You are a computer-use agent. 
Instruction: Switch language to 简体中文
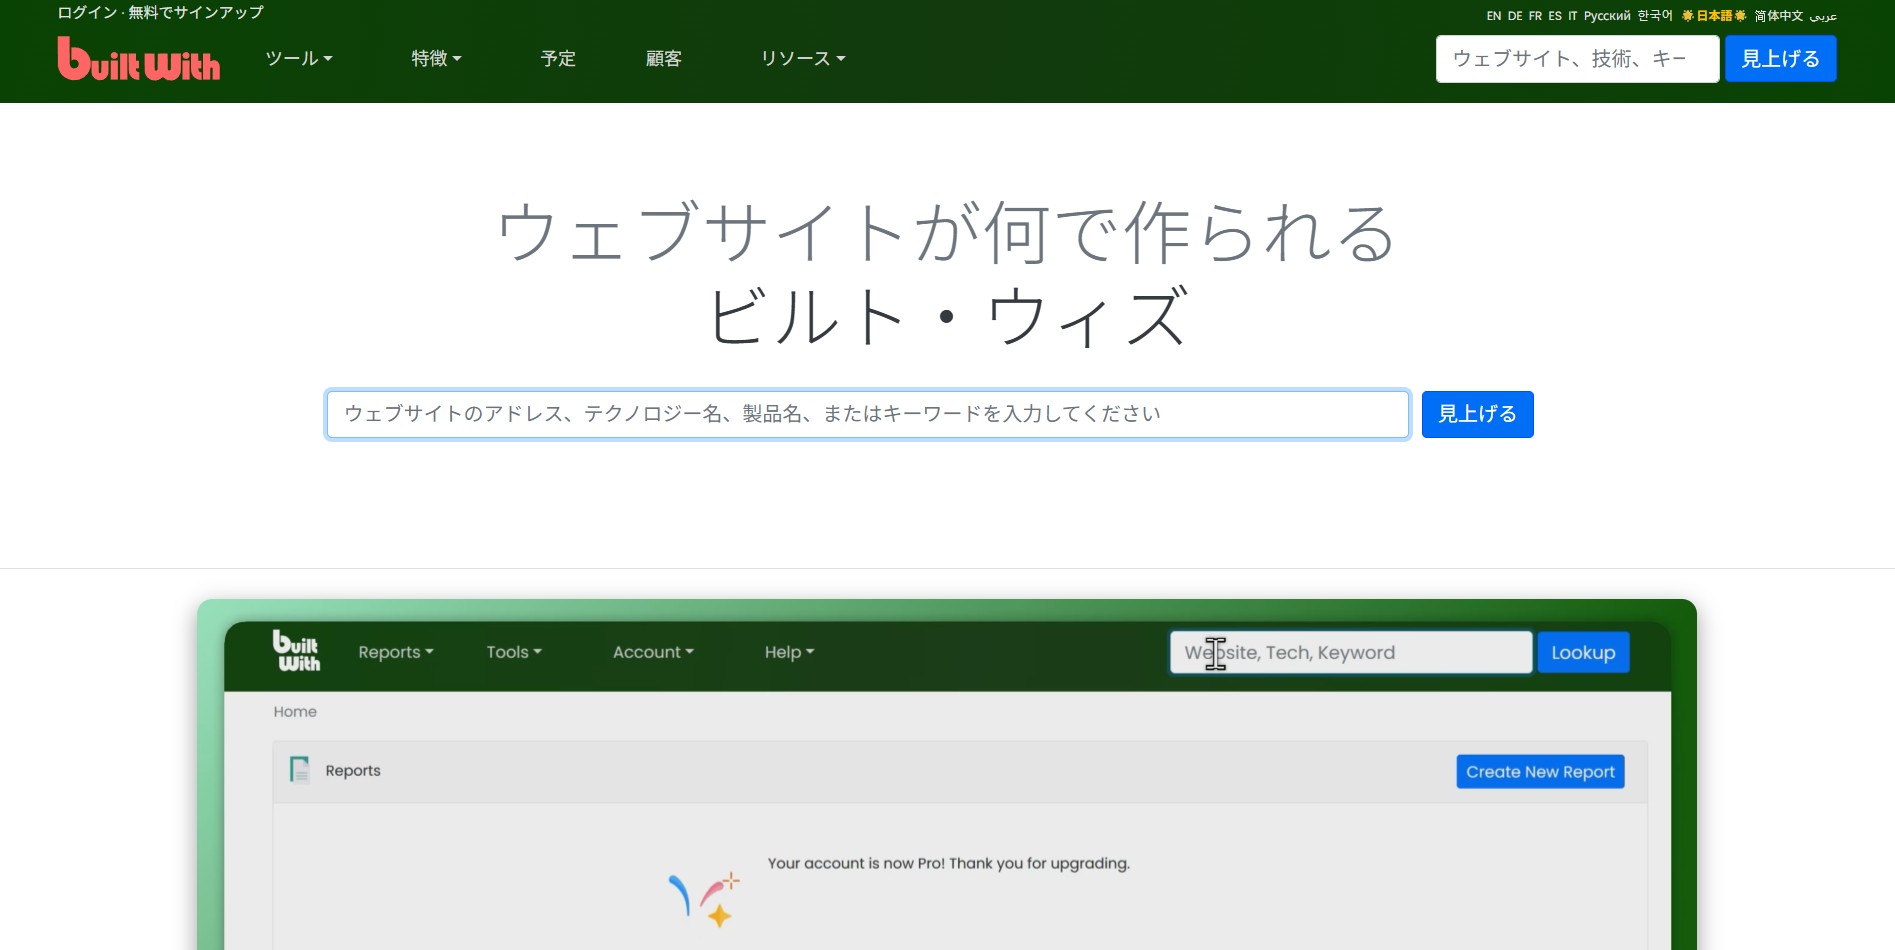click(x=1778, y=16)
